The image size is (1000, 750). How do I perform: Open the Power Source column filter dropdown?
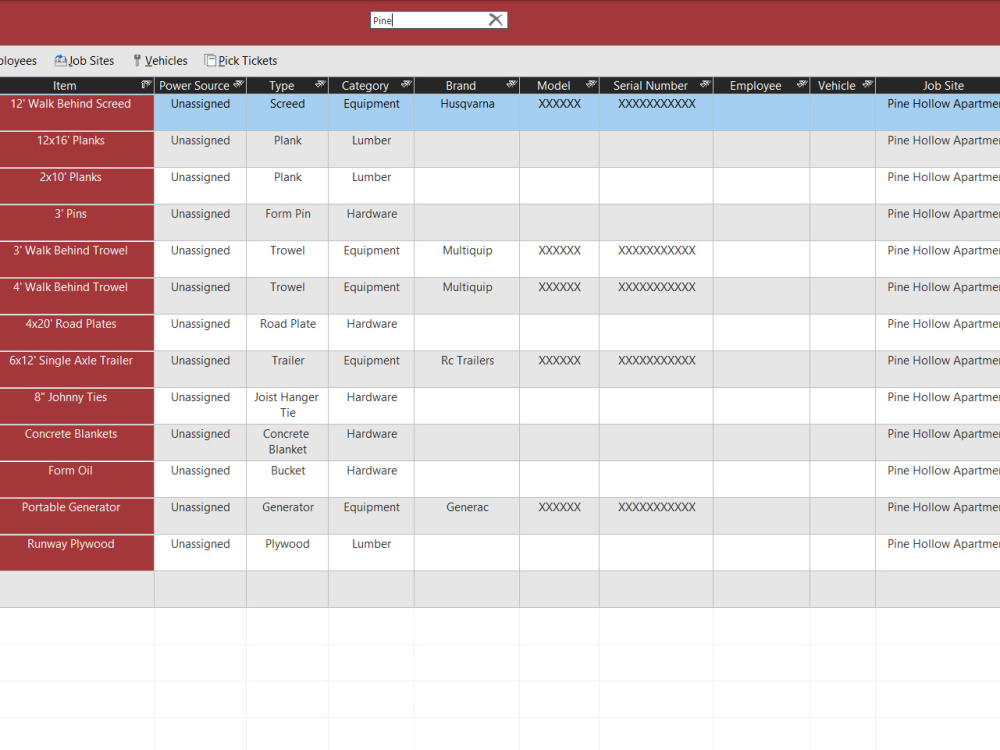[x=239, y=84]
